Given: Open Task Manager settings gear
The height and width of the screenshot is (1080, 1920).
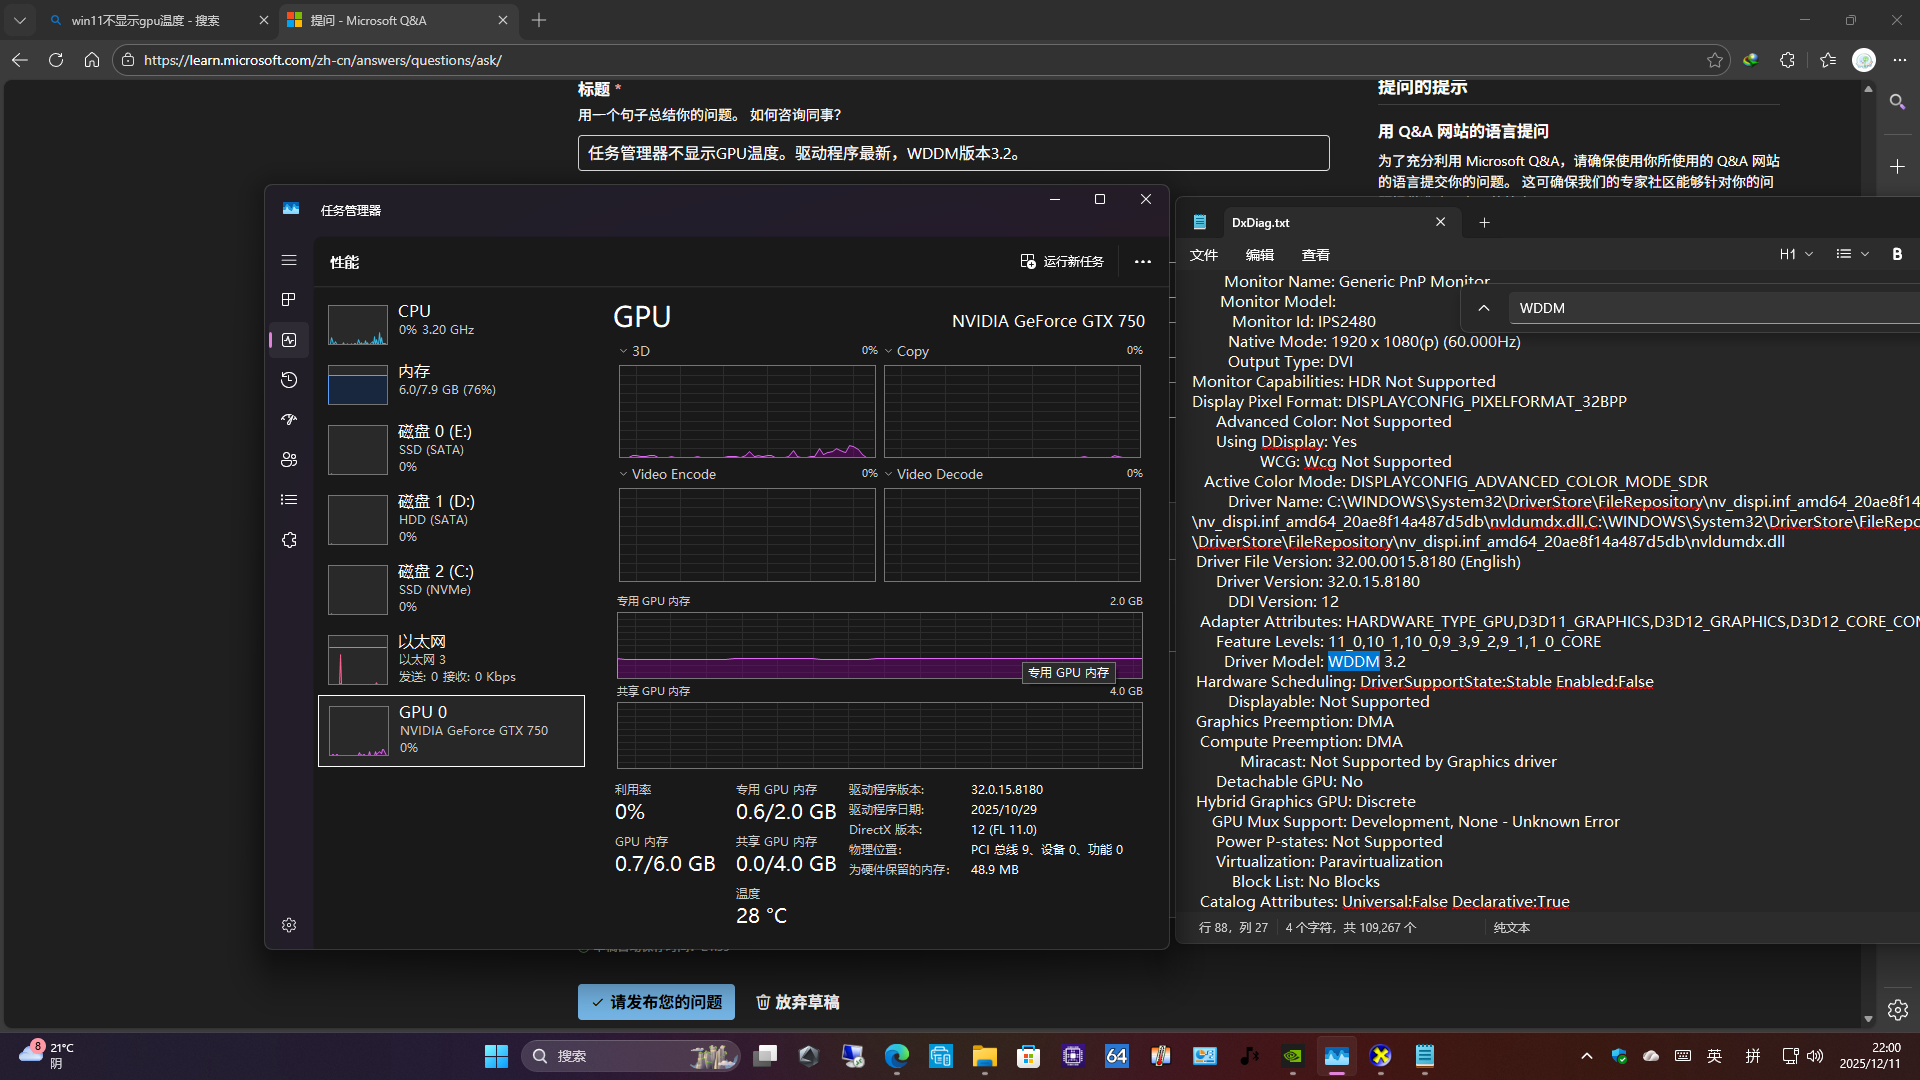Looking at the screenshot, I should coord(289,925).
